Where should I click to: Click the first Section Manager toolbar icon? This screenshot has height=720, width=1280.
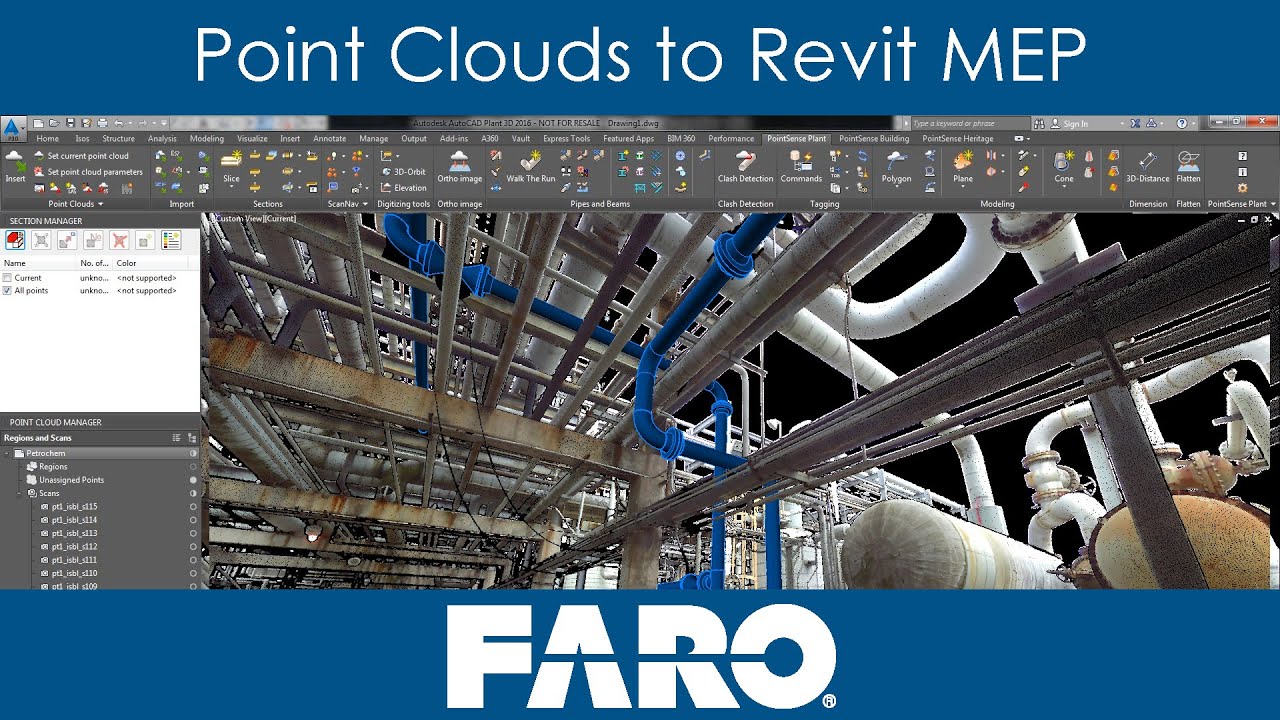point(15,240)
